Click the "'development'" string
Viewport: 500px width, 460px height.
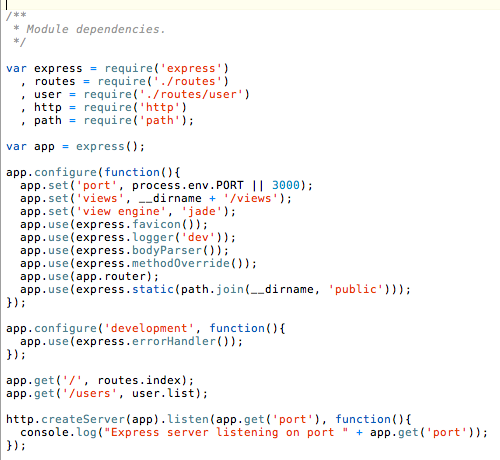(x=149, y=328)
